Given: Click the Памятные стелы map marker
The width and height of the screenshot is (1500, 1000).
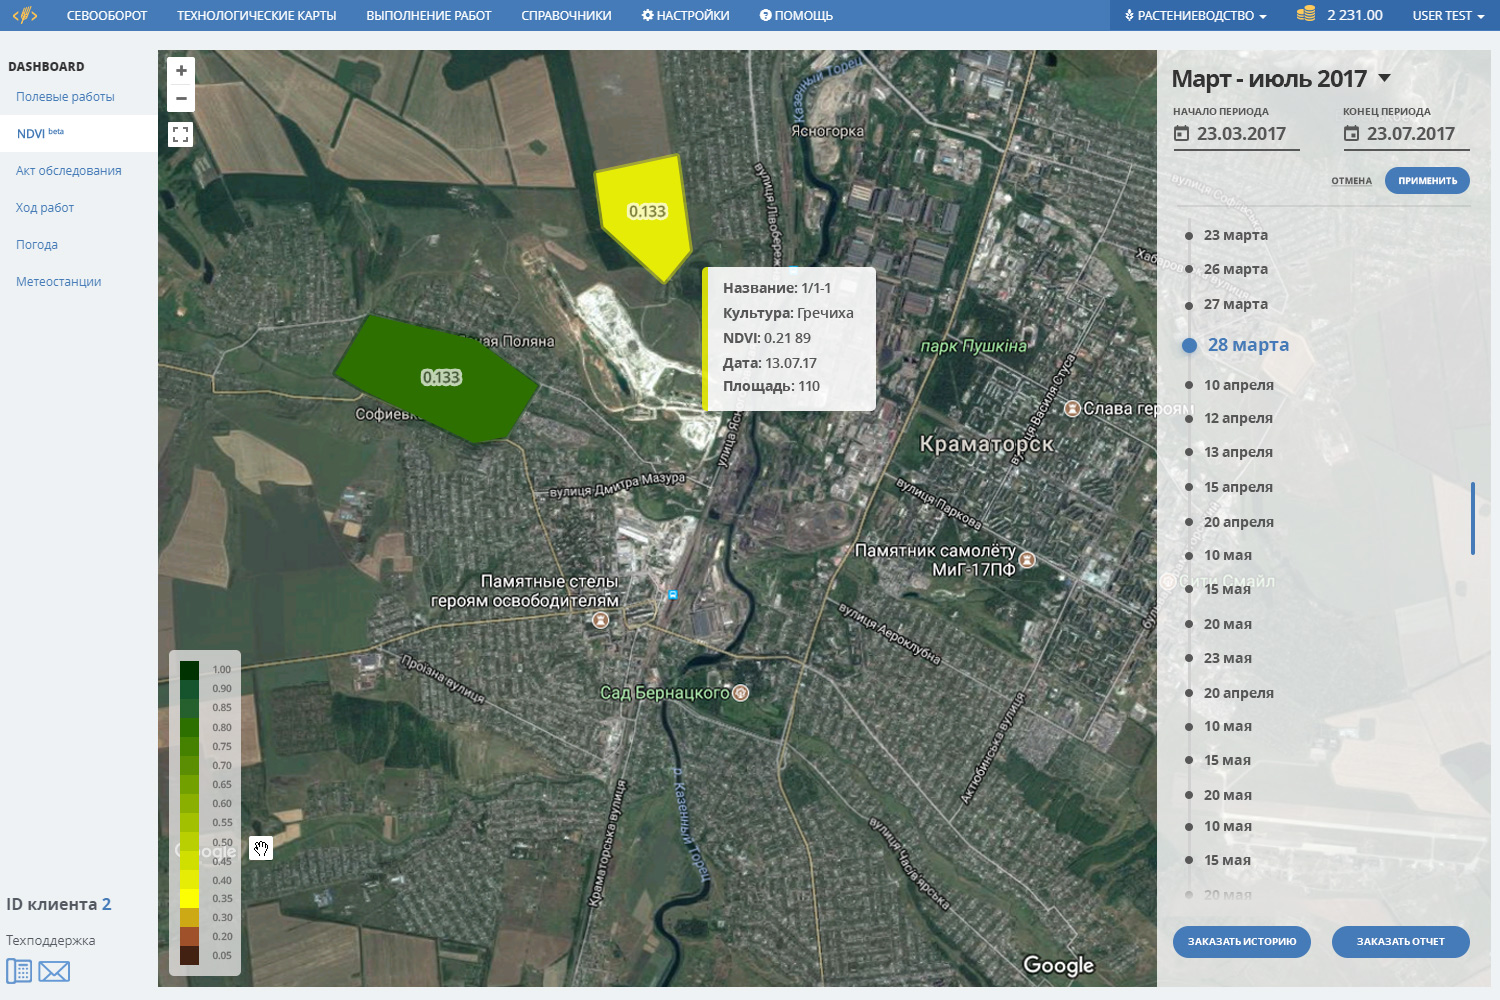Looking at the screenshot, I should (601, 620).
